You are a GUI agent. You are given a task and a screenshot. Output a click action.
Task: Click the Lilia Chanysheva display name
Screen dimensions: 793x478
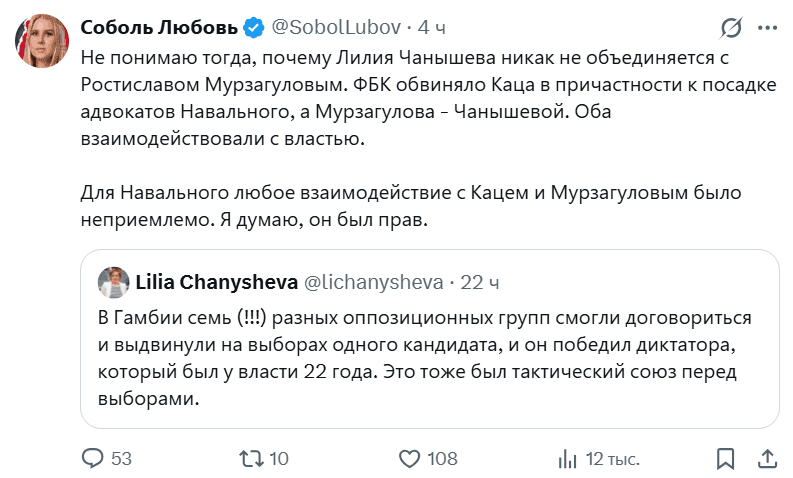[x=216, y=282]
